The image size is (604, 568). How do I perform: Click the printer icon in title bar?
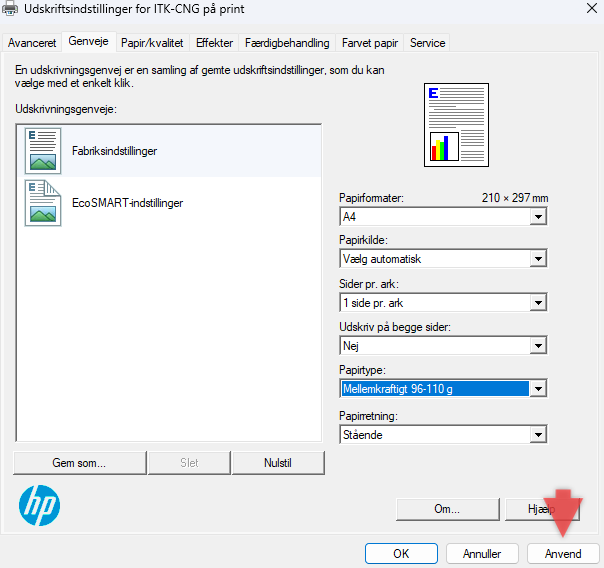10,8
